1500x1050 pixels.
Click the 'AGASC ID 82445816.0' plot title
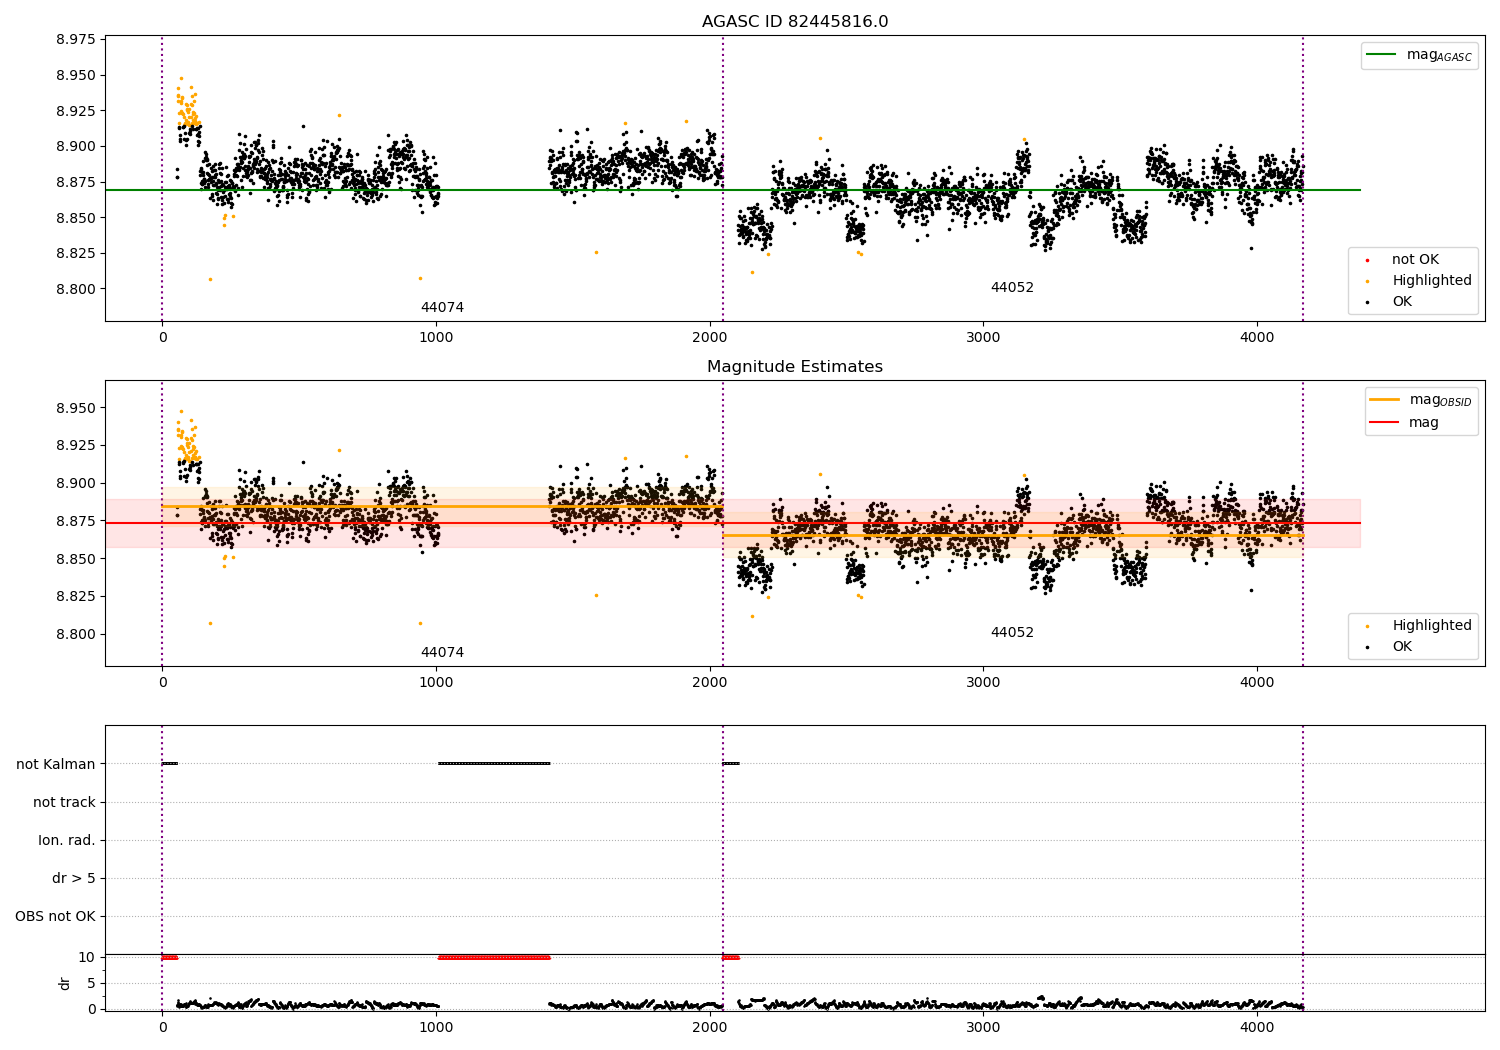click(795, 22)
